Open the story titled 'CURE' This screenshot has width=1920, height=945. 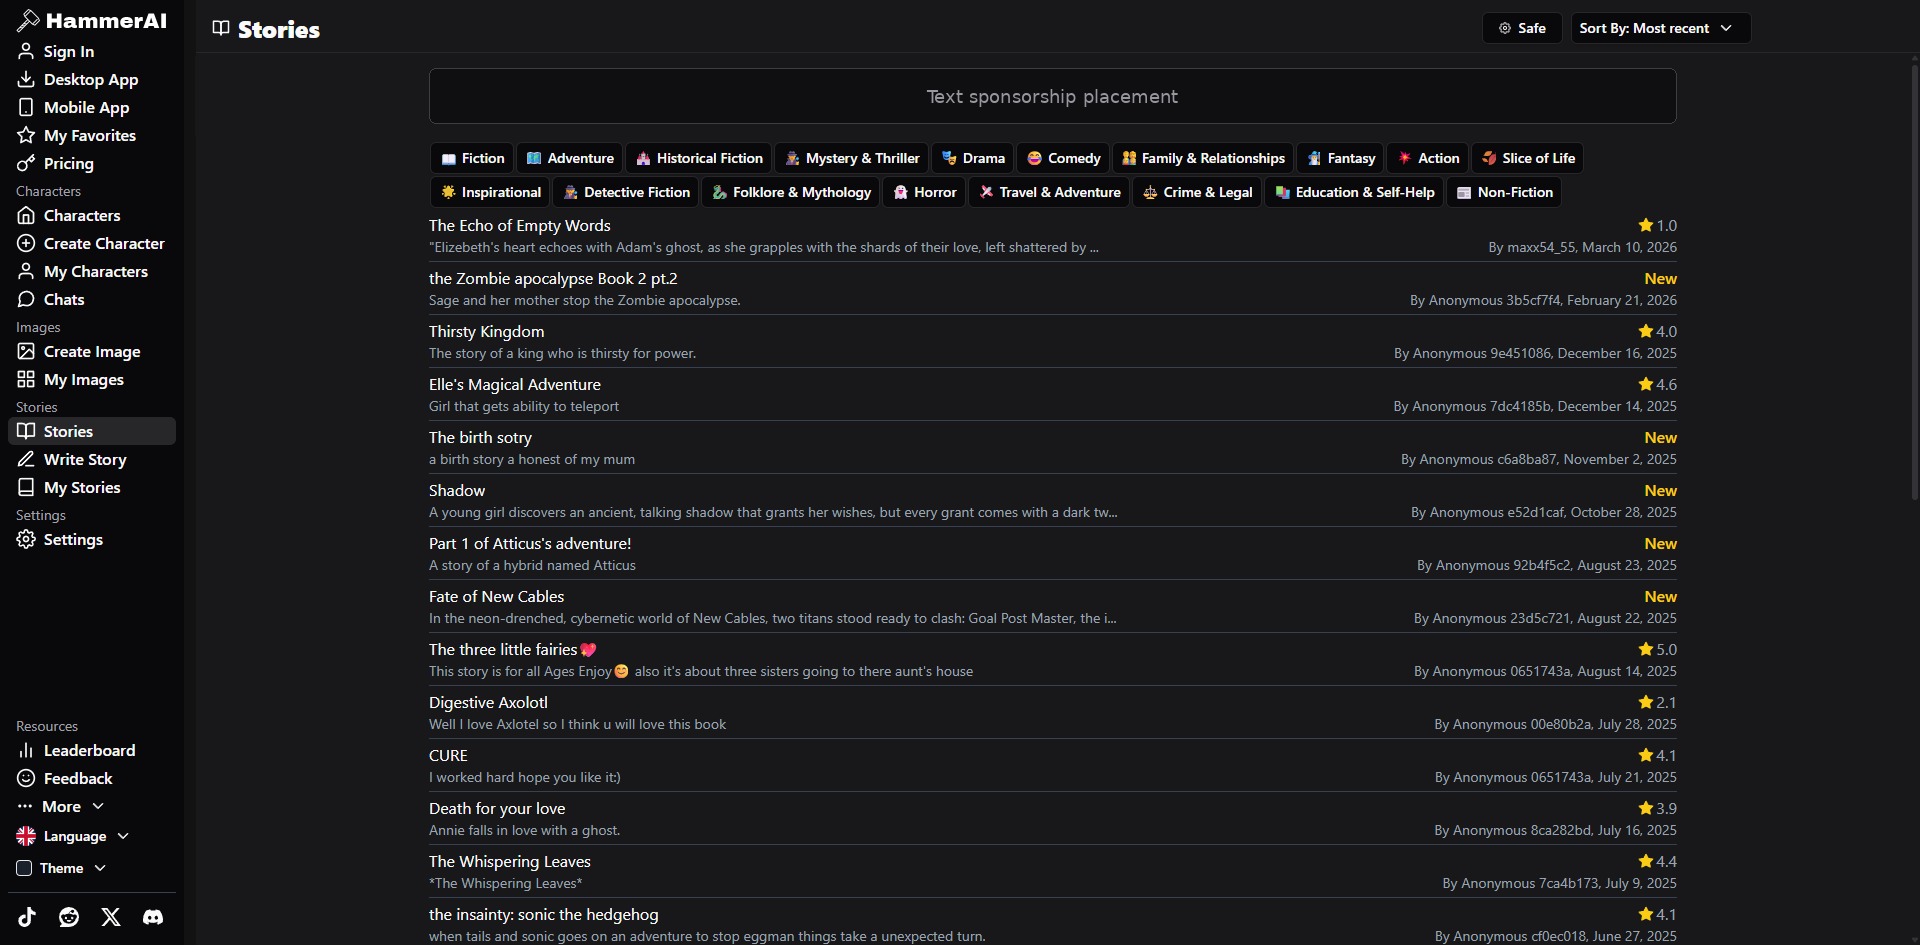click(x=1052, y=766)
